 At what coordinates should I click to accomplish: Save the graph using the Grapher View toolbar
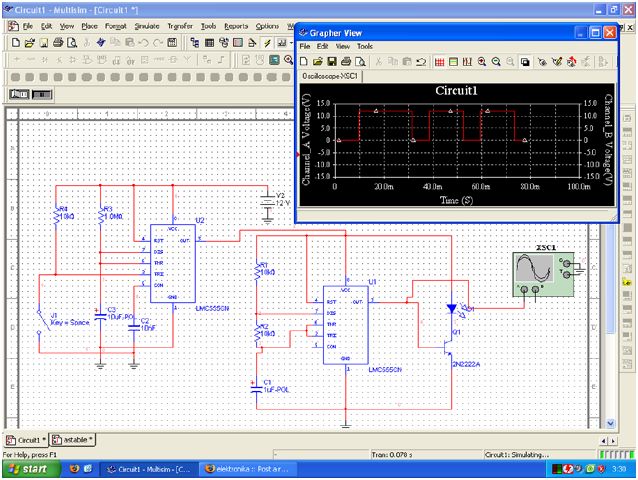[331, 61]
